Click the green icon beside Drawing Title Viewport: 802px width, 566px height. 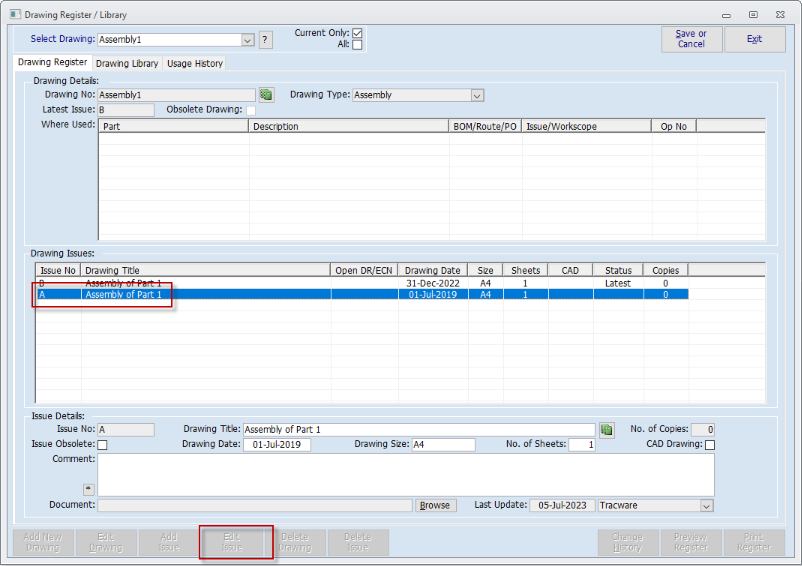coord(607,429)
